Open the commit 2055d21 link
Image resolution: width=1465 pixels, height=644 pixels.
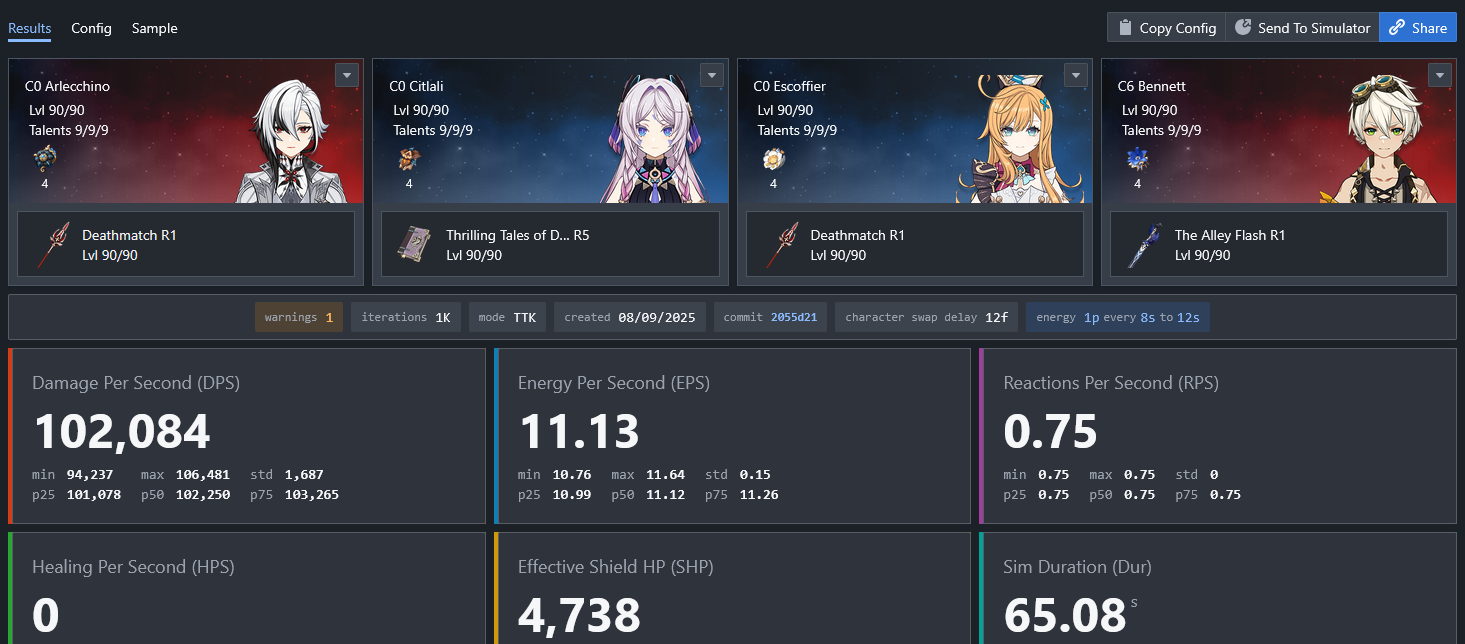(x=770, y=317)
